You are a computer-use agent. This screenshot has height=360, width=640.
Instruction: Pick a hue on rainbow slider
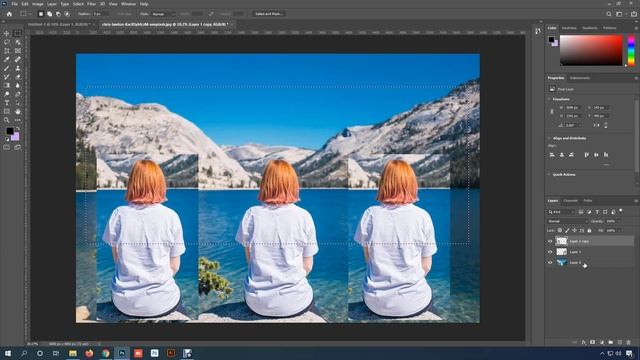pos(631,50)
